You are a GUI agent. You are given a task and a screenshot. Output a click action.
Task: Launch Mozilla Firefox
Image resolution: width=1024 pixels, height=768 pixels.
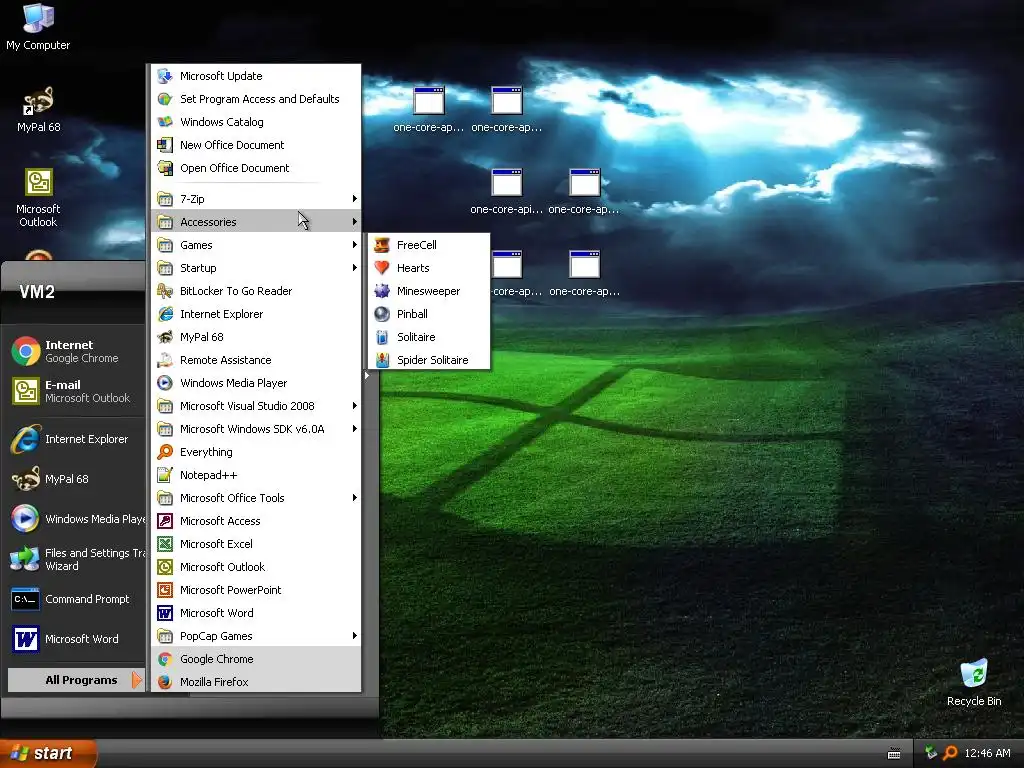(x=256, y=682)
